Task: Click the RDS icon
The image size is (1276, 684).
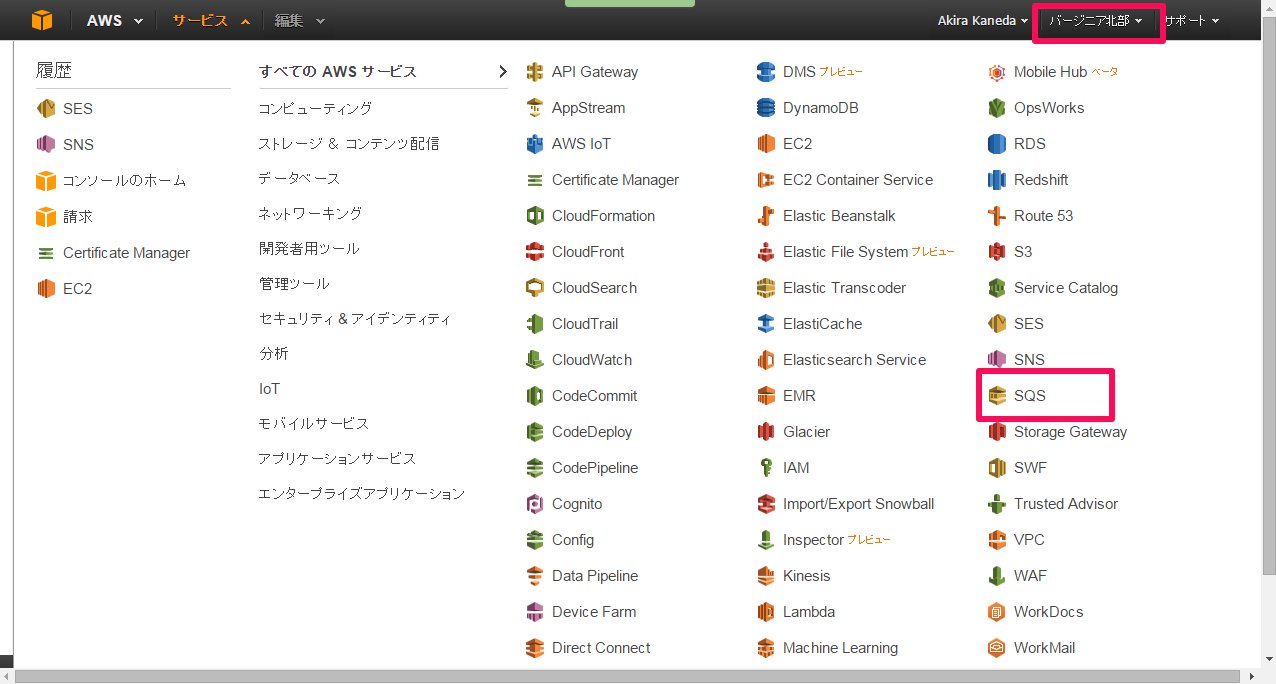Action: tap(997, 144)
